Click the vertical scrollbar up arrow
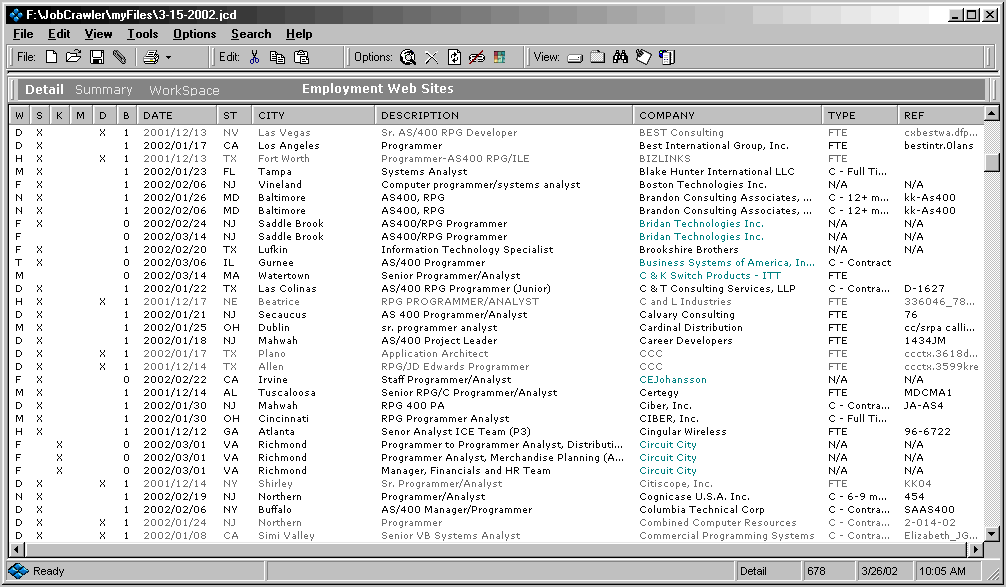Image resolution: width=1006 pixels, height=587 pixels. (992, 114)
